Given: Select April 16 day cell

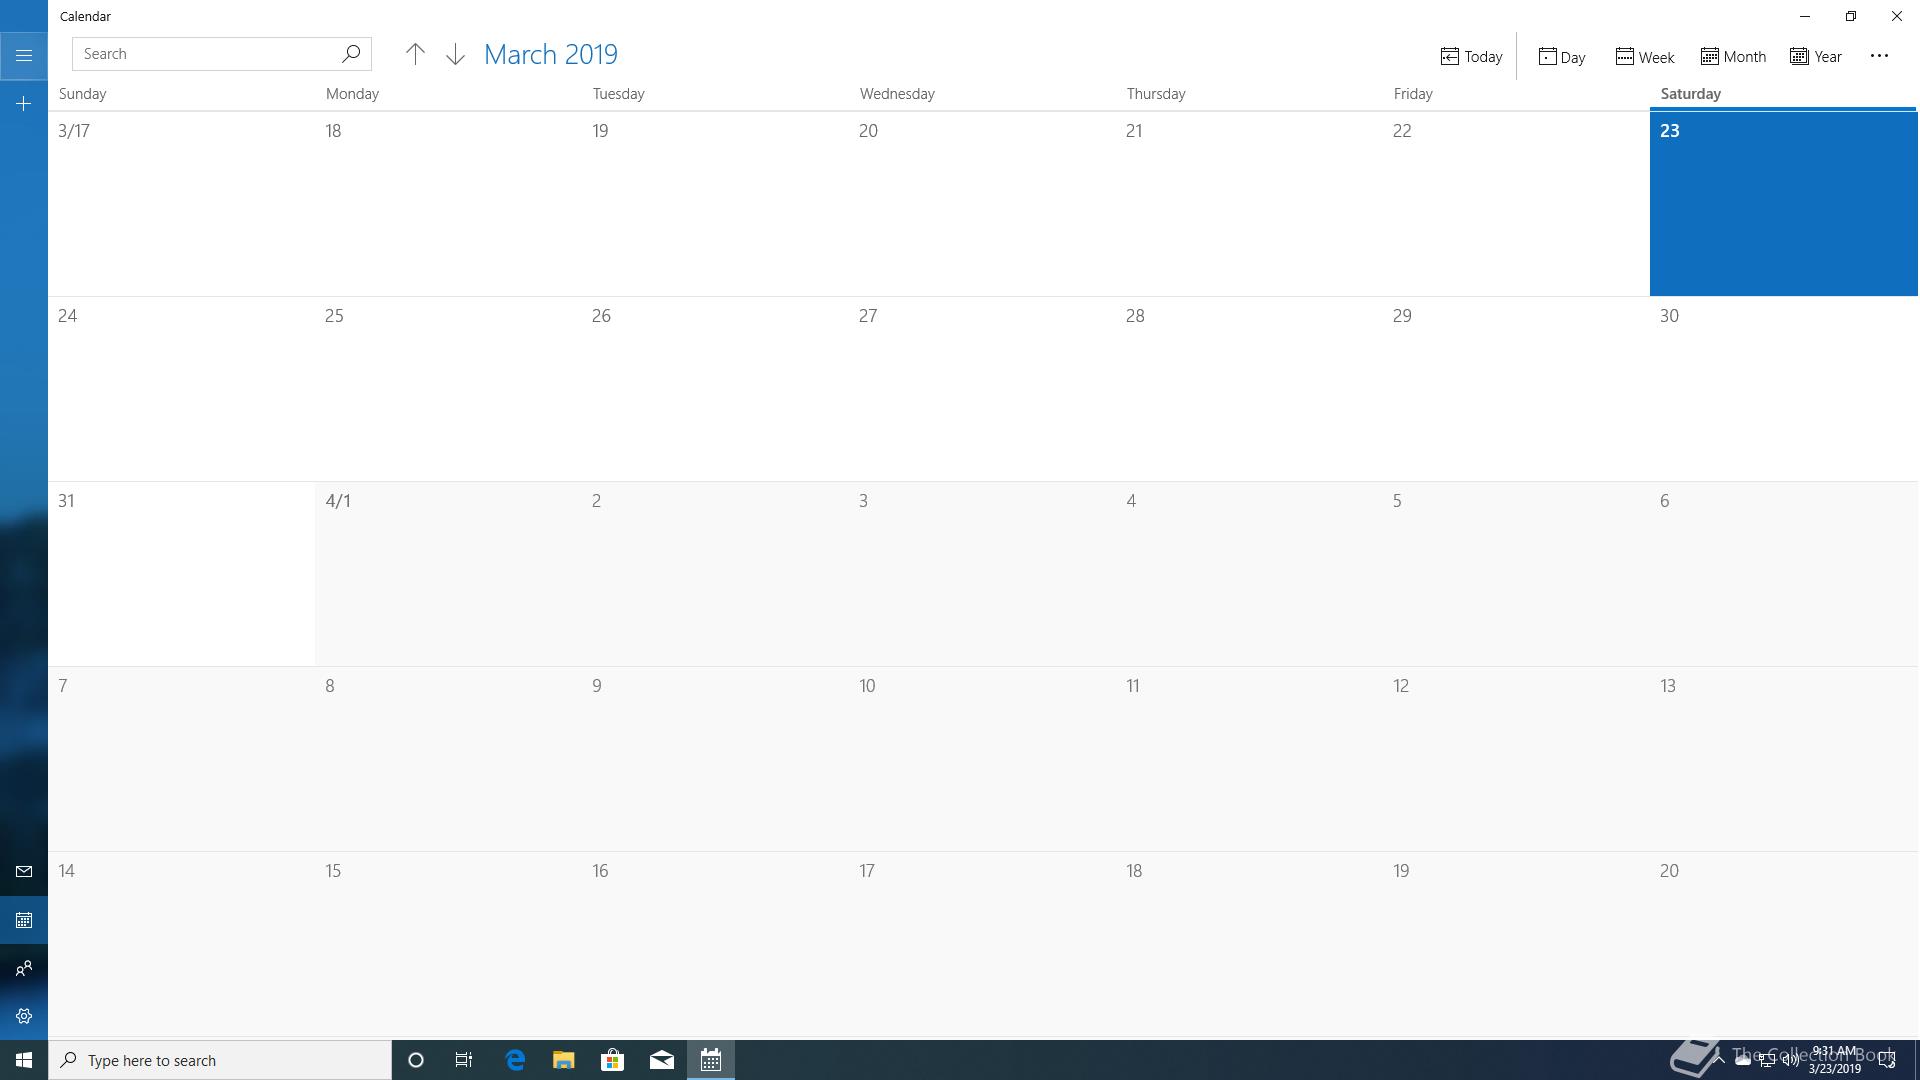Looking at the screenshot, I should click(x=715, y=944).
